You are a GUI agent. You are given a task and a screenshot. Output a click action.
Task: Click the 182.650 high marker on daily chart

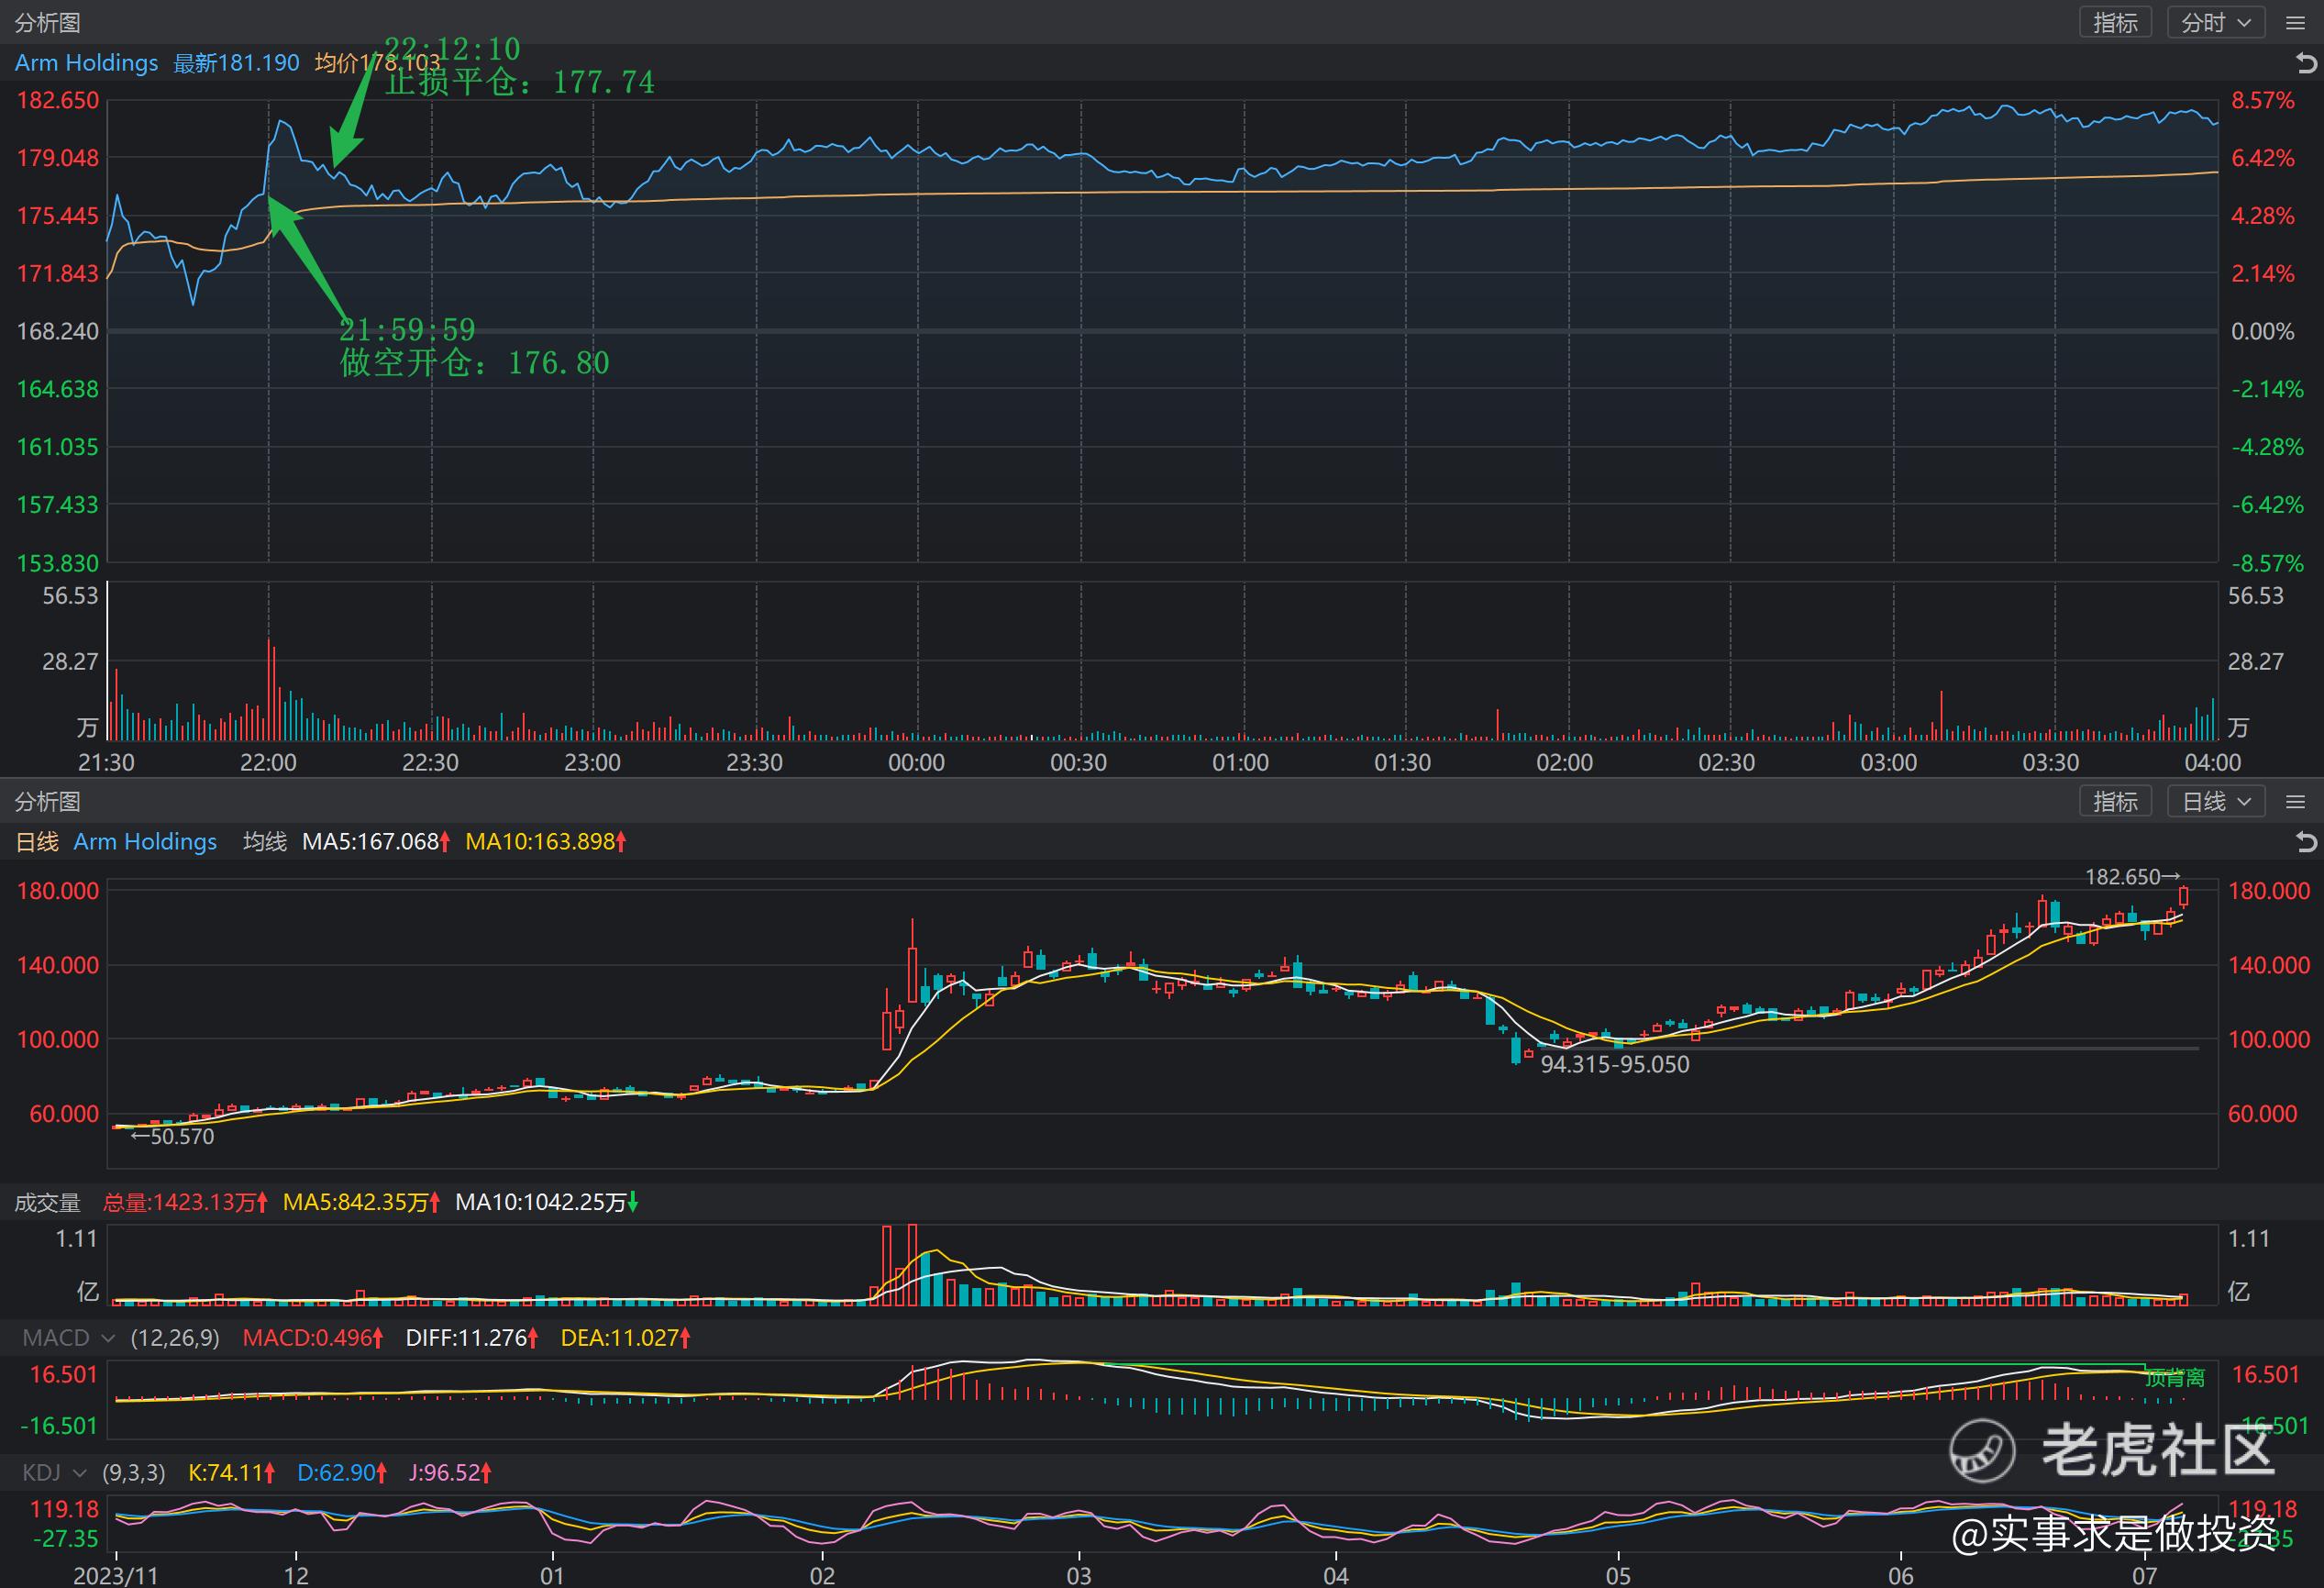[x=2132, y=877]
